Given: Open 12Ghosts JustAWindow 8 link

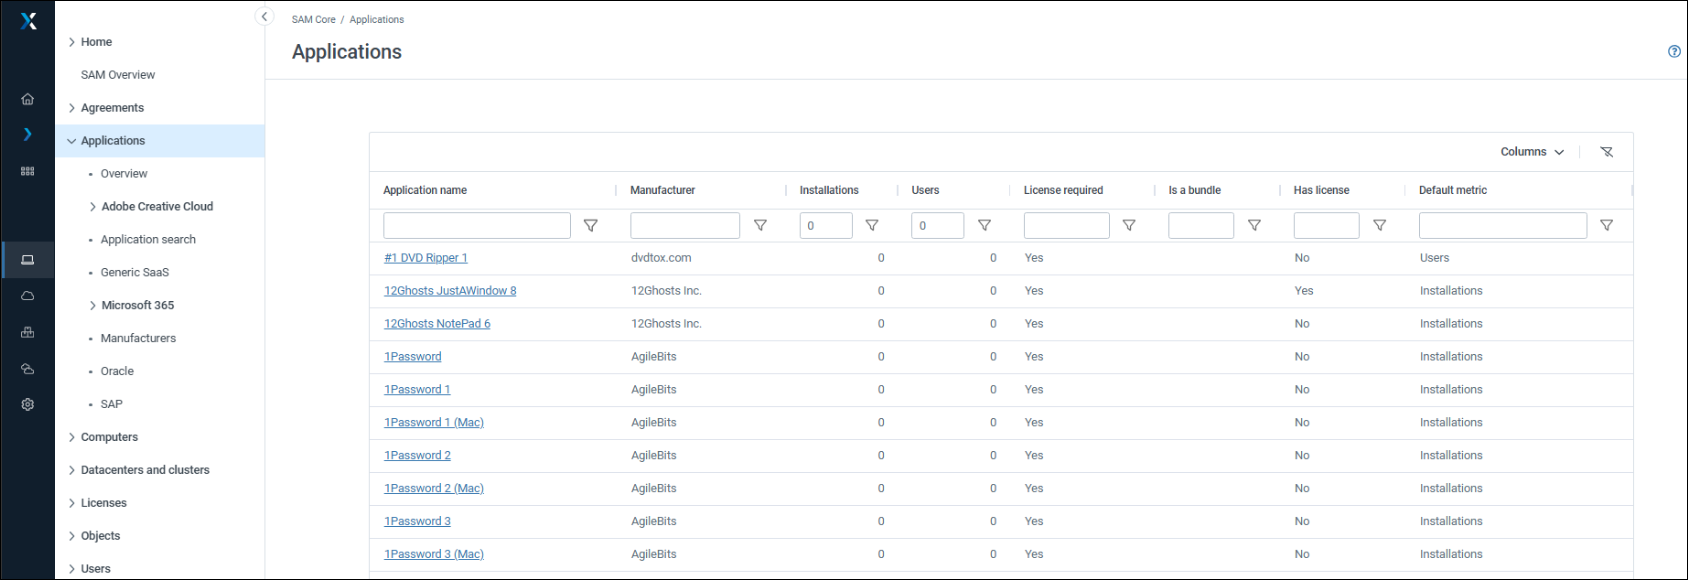Looking at the screenshot, I should (x=450, y=291).
